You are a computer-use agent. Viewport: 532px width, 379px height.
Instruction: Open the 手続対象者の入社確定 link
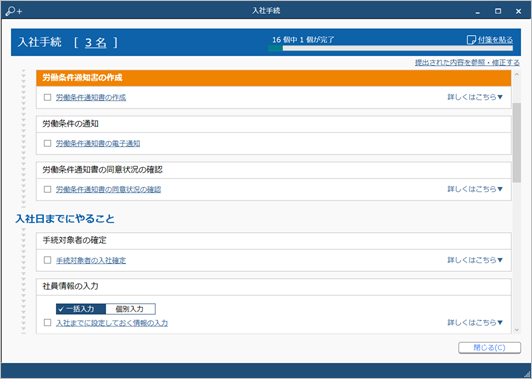[x=91, y=260]
